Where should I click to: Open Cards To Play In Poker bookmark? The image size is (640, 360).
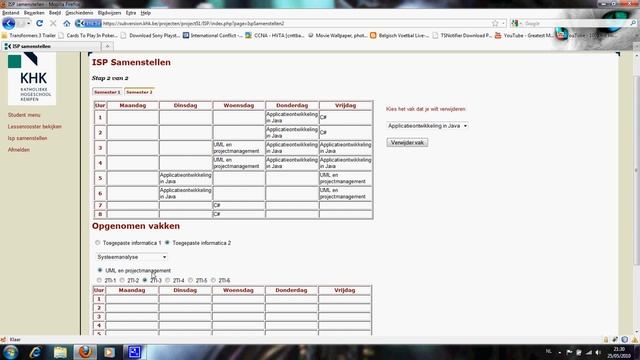[89, 36]
